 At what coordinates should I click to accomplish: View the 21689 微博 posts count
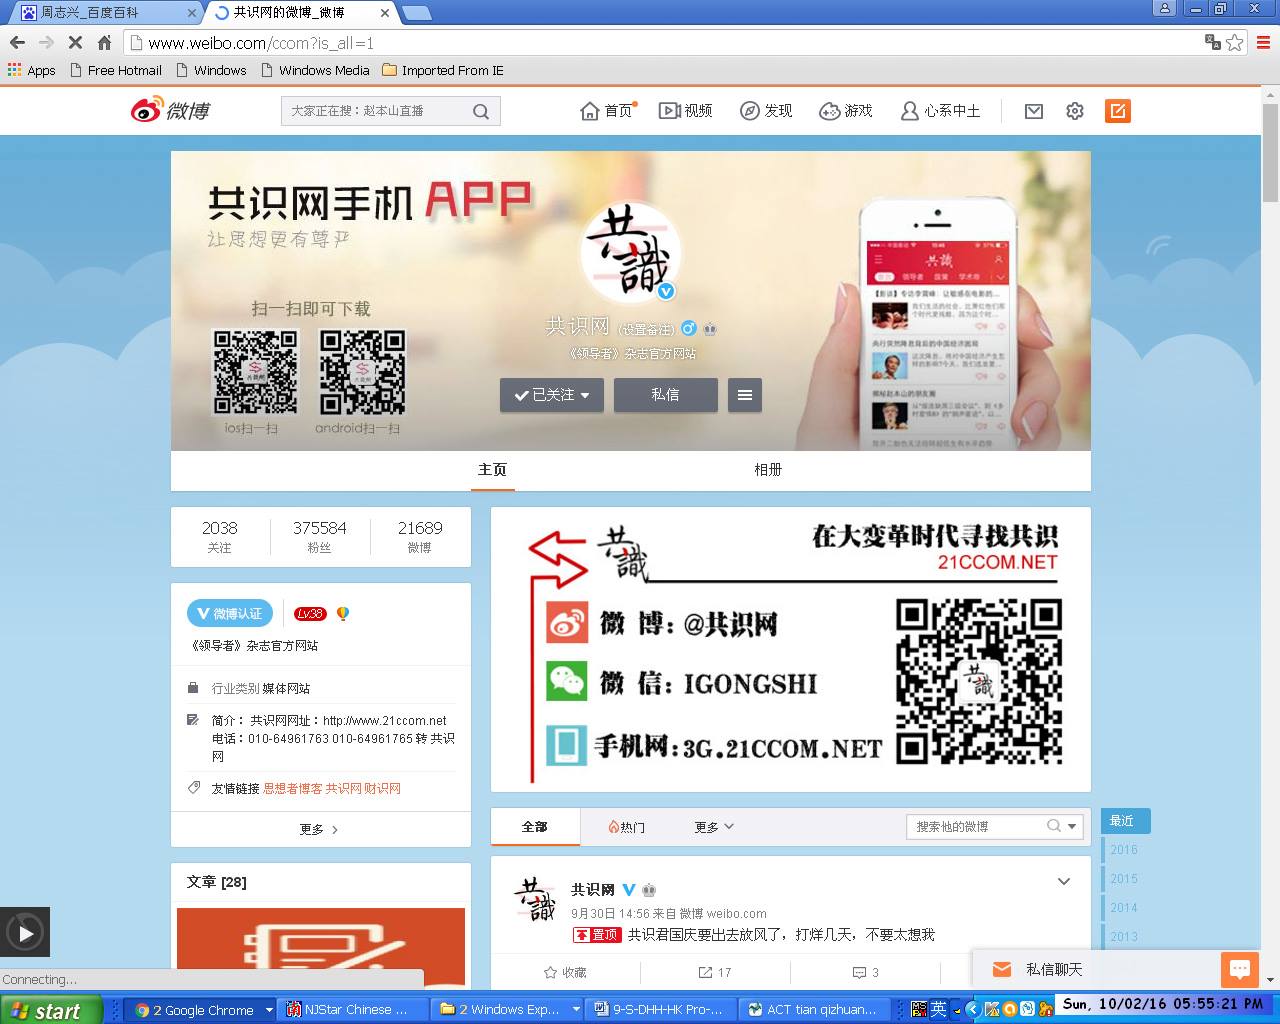tap(420, 536)
